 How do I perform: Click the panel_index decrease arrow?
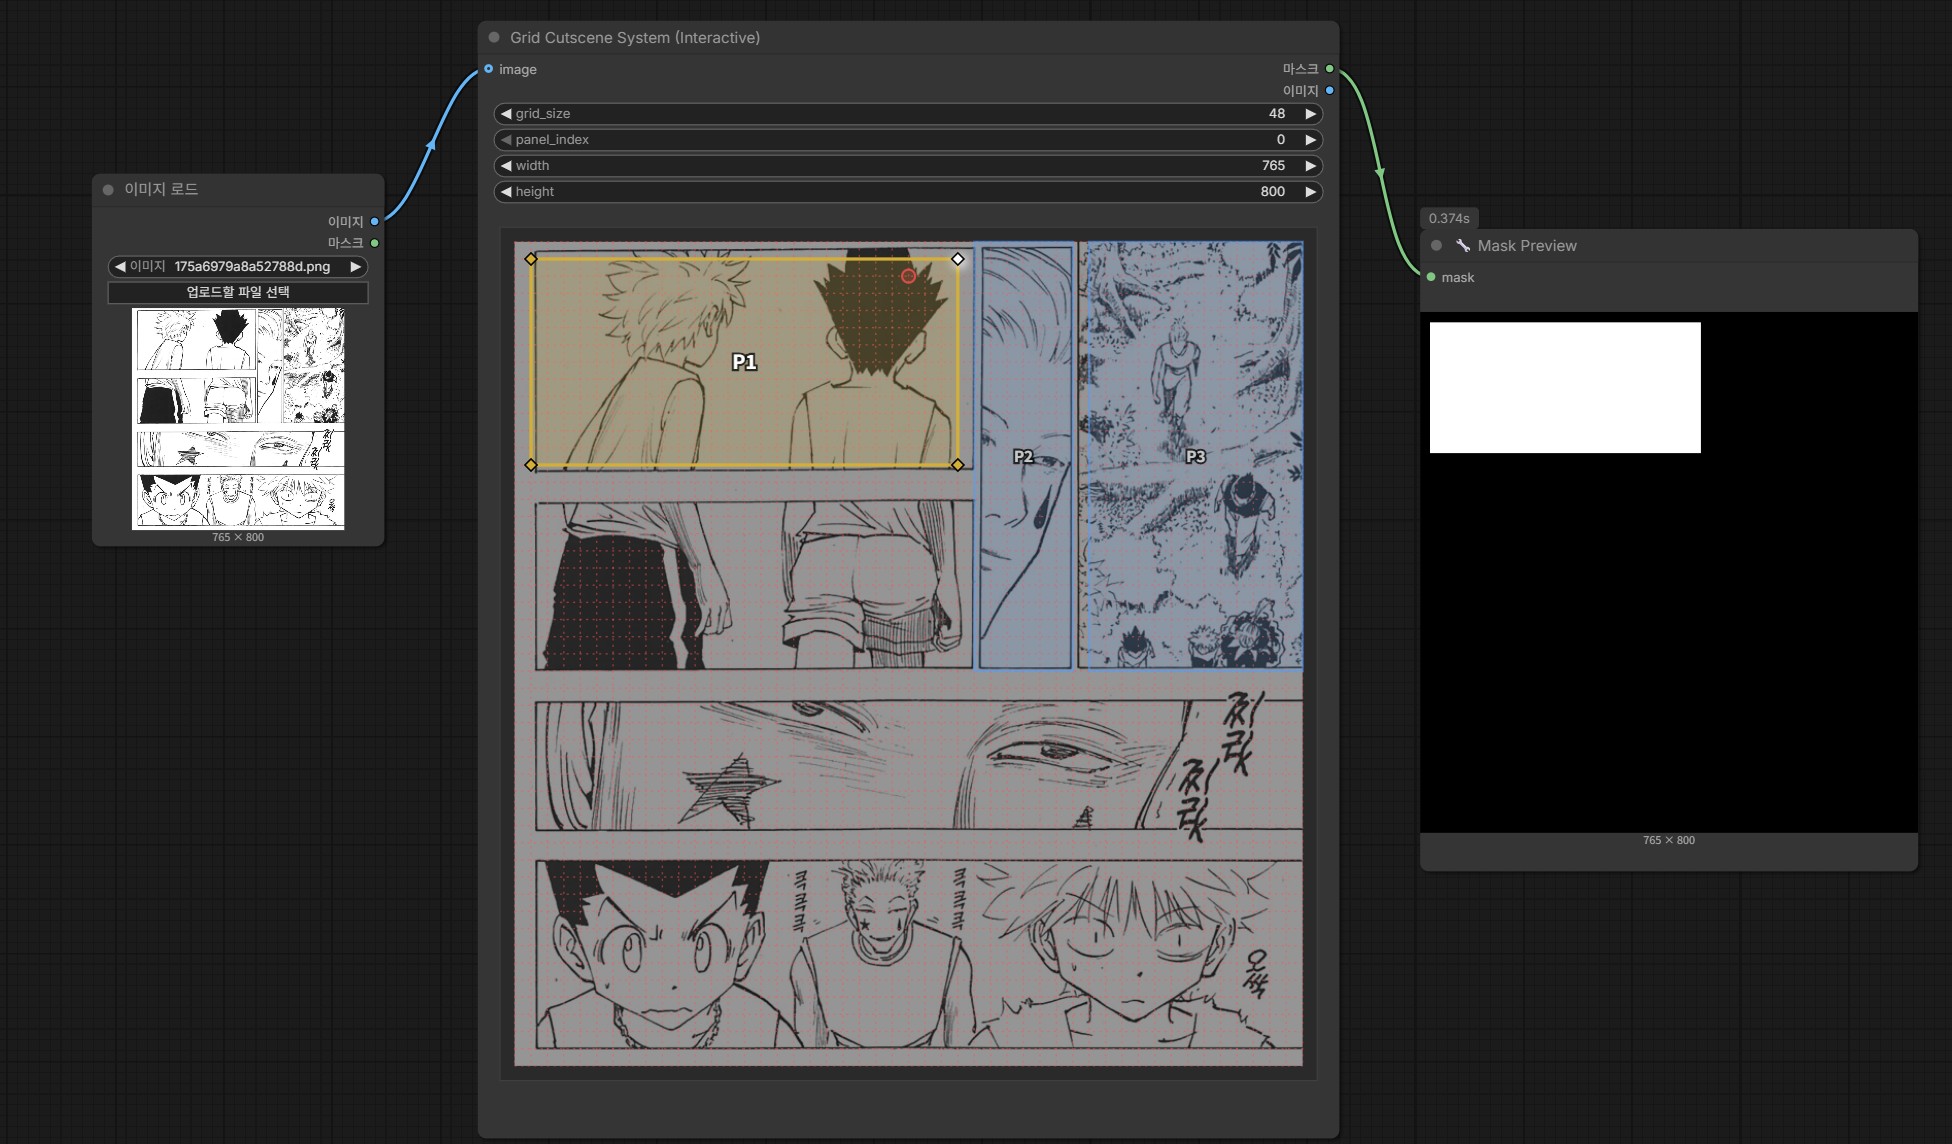click(506, 140)
